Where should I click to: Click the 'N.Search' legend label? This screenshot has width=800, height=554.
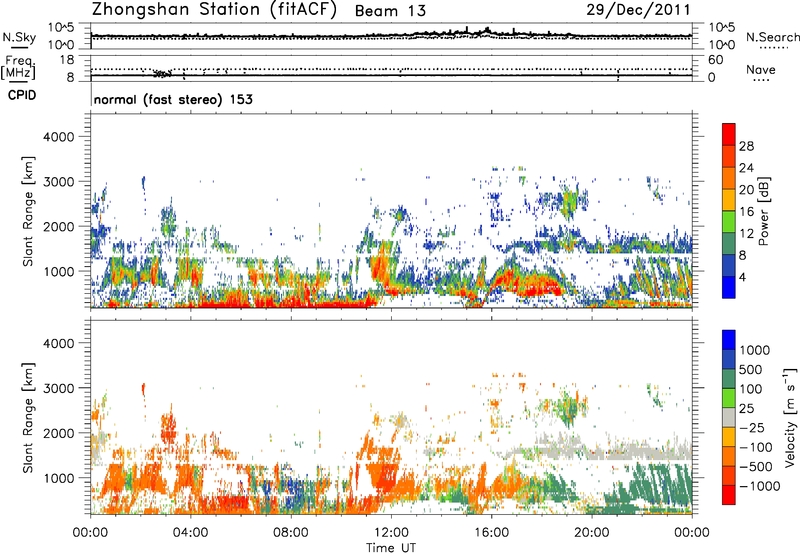[773, 37]
